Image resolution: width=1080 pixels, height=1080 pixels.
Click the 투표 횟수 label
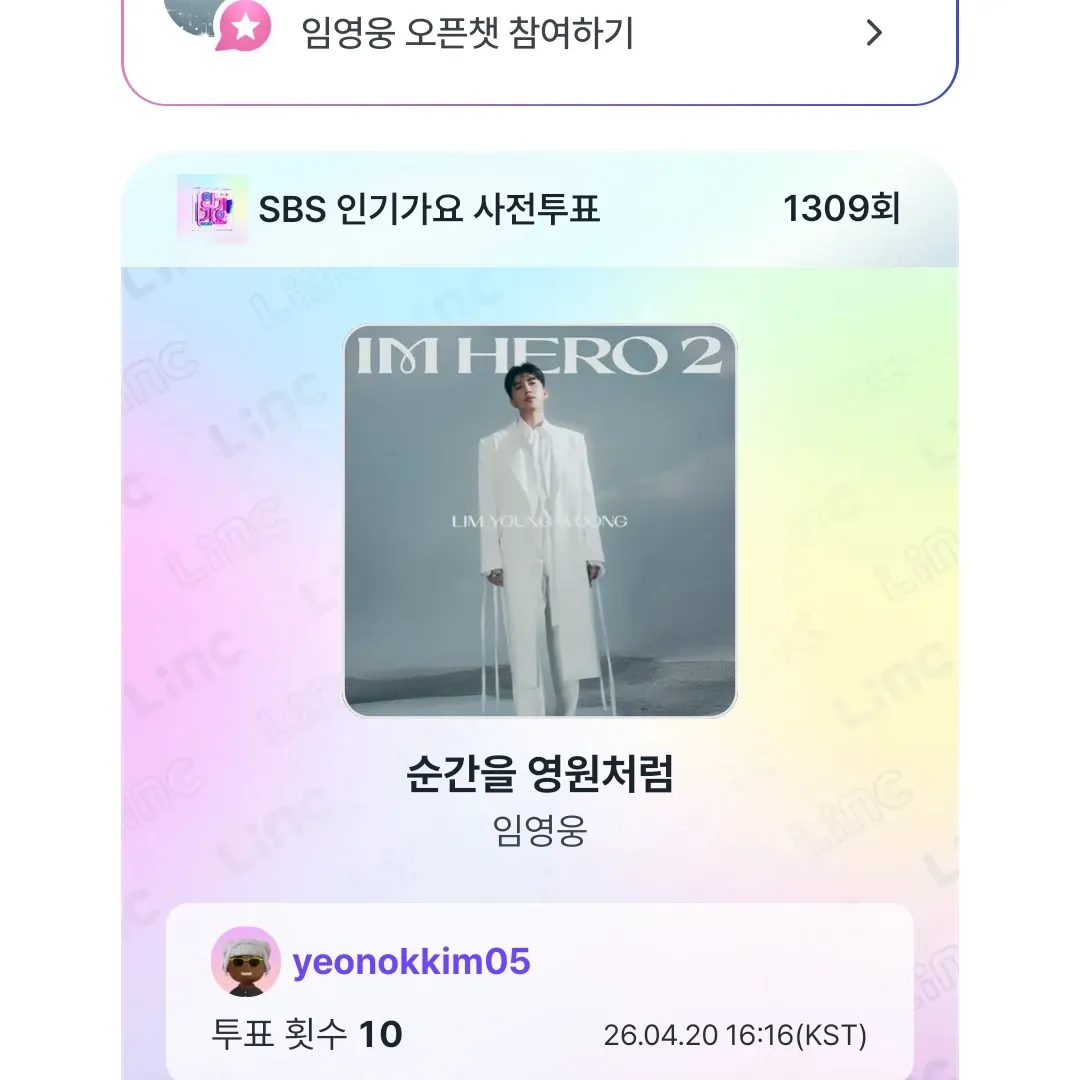pyautogui.click(x=278, y=1034)
